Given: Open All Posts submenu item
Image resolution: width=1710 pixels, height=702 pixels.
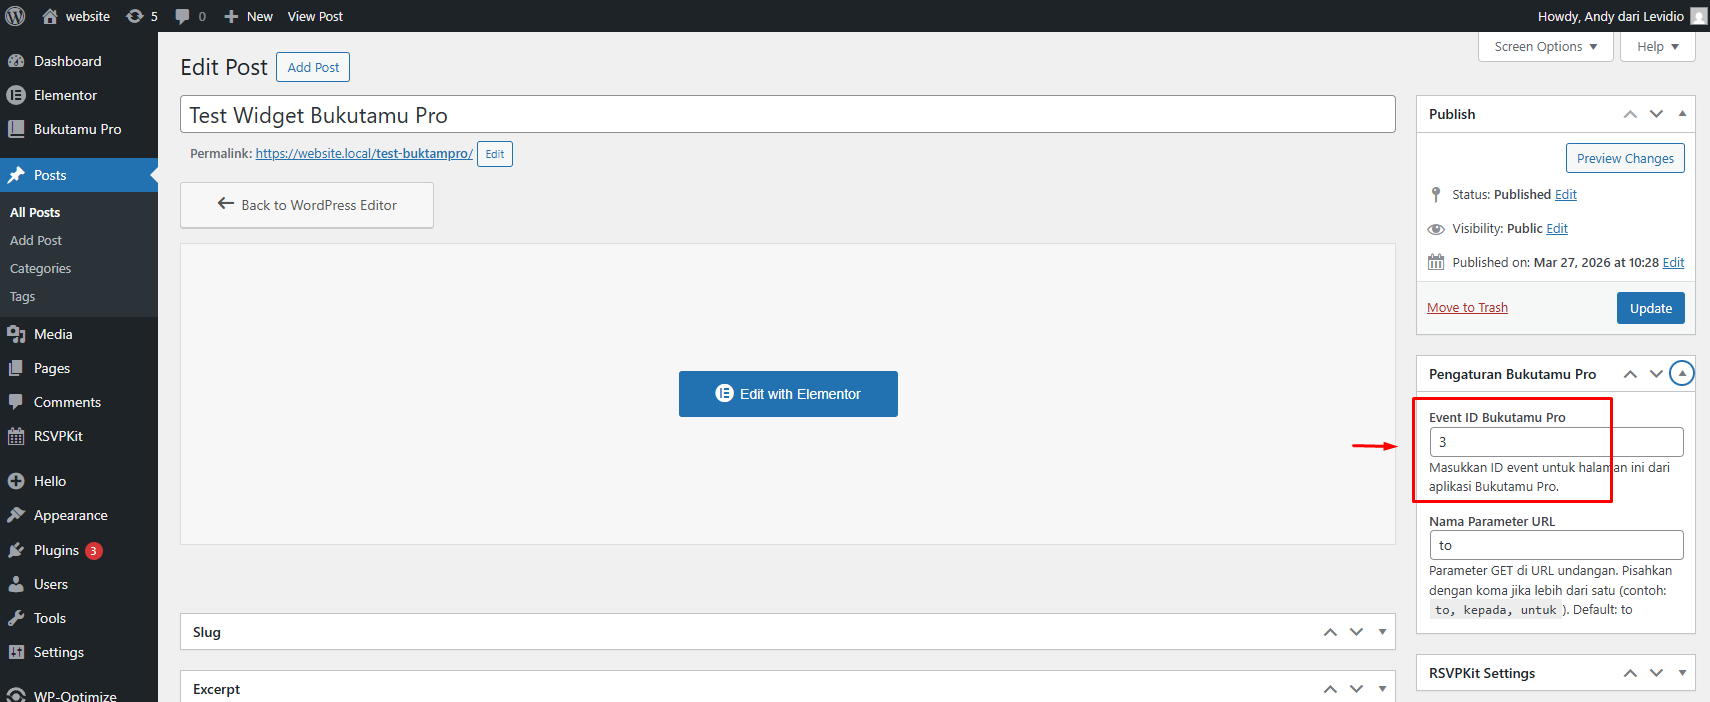Looking at the screenshot, I should 35,212.
